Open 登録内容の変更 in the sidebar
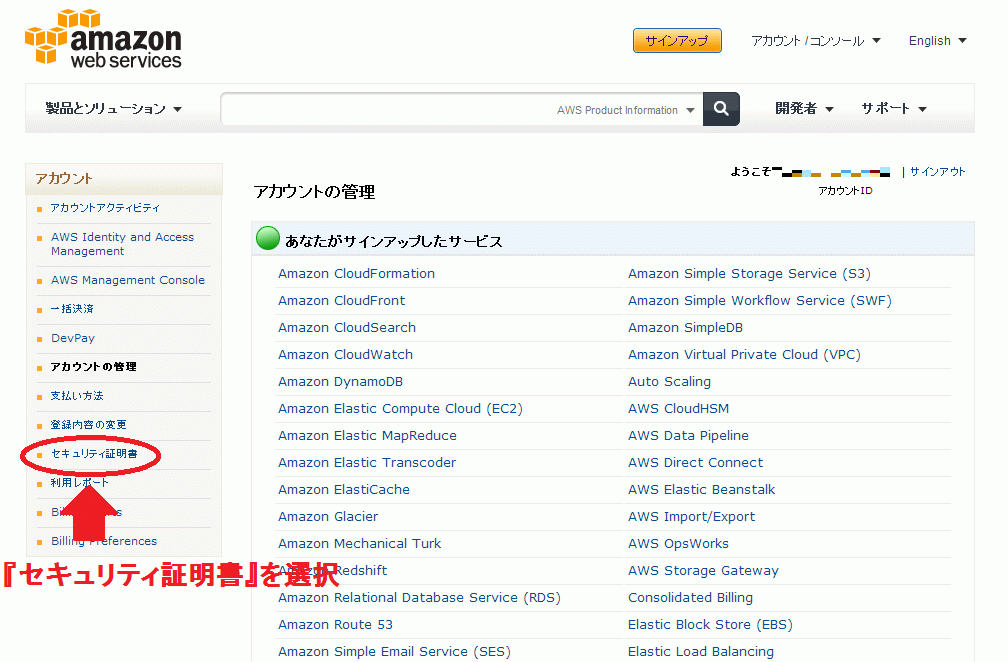1008x662 pixels. click(x=89, y=424)
